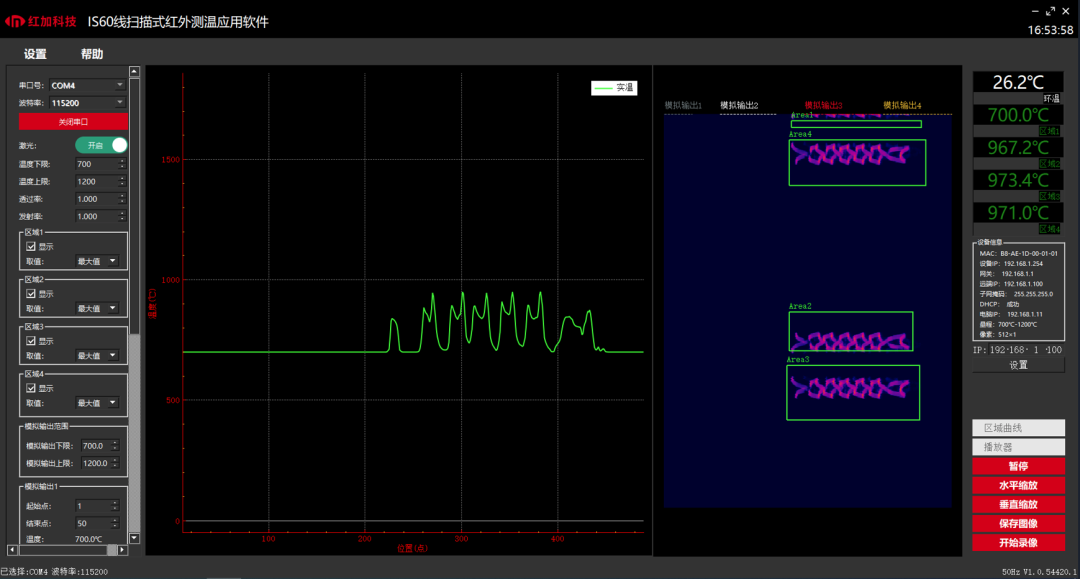Open the 设置 menu

(35, 54)
